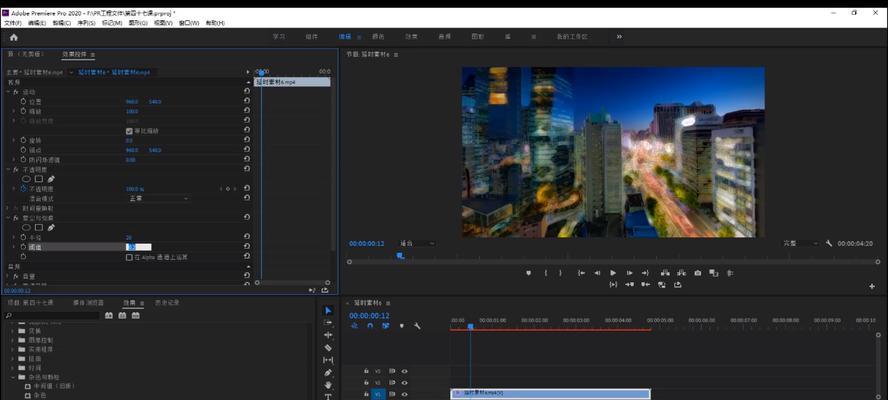Image resolution: width=888 pixels, height=400 pixels.
Task: Open Program monitor button editor plus
Action: (x=872, y=287)
